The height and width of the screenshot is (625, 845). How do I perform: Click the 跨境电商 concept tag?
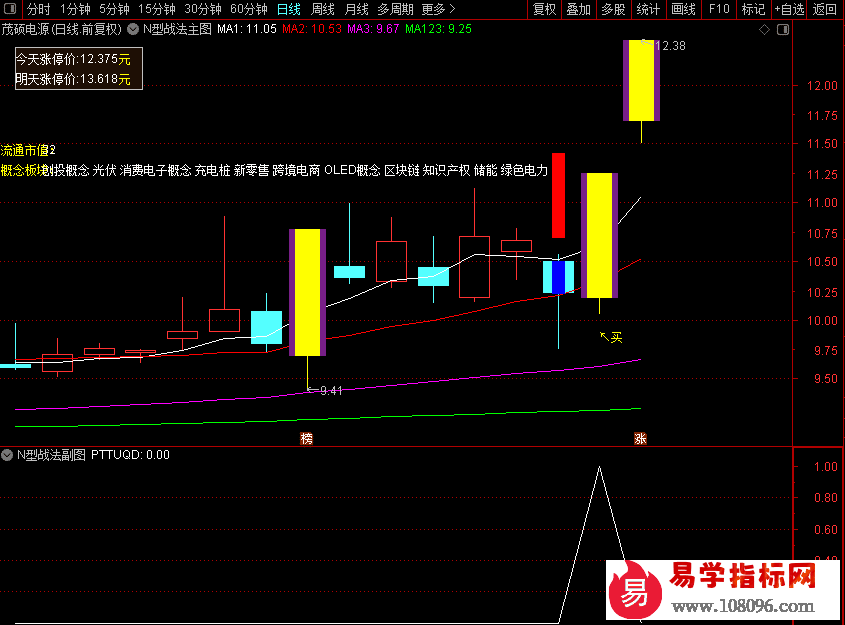296,170
